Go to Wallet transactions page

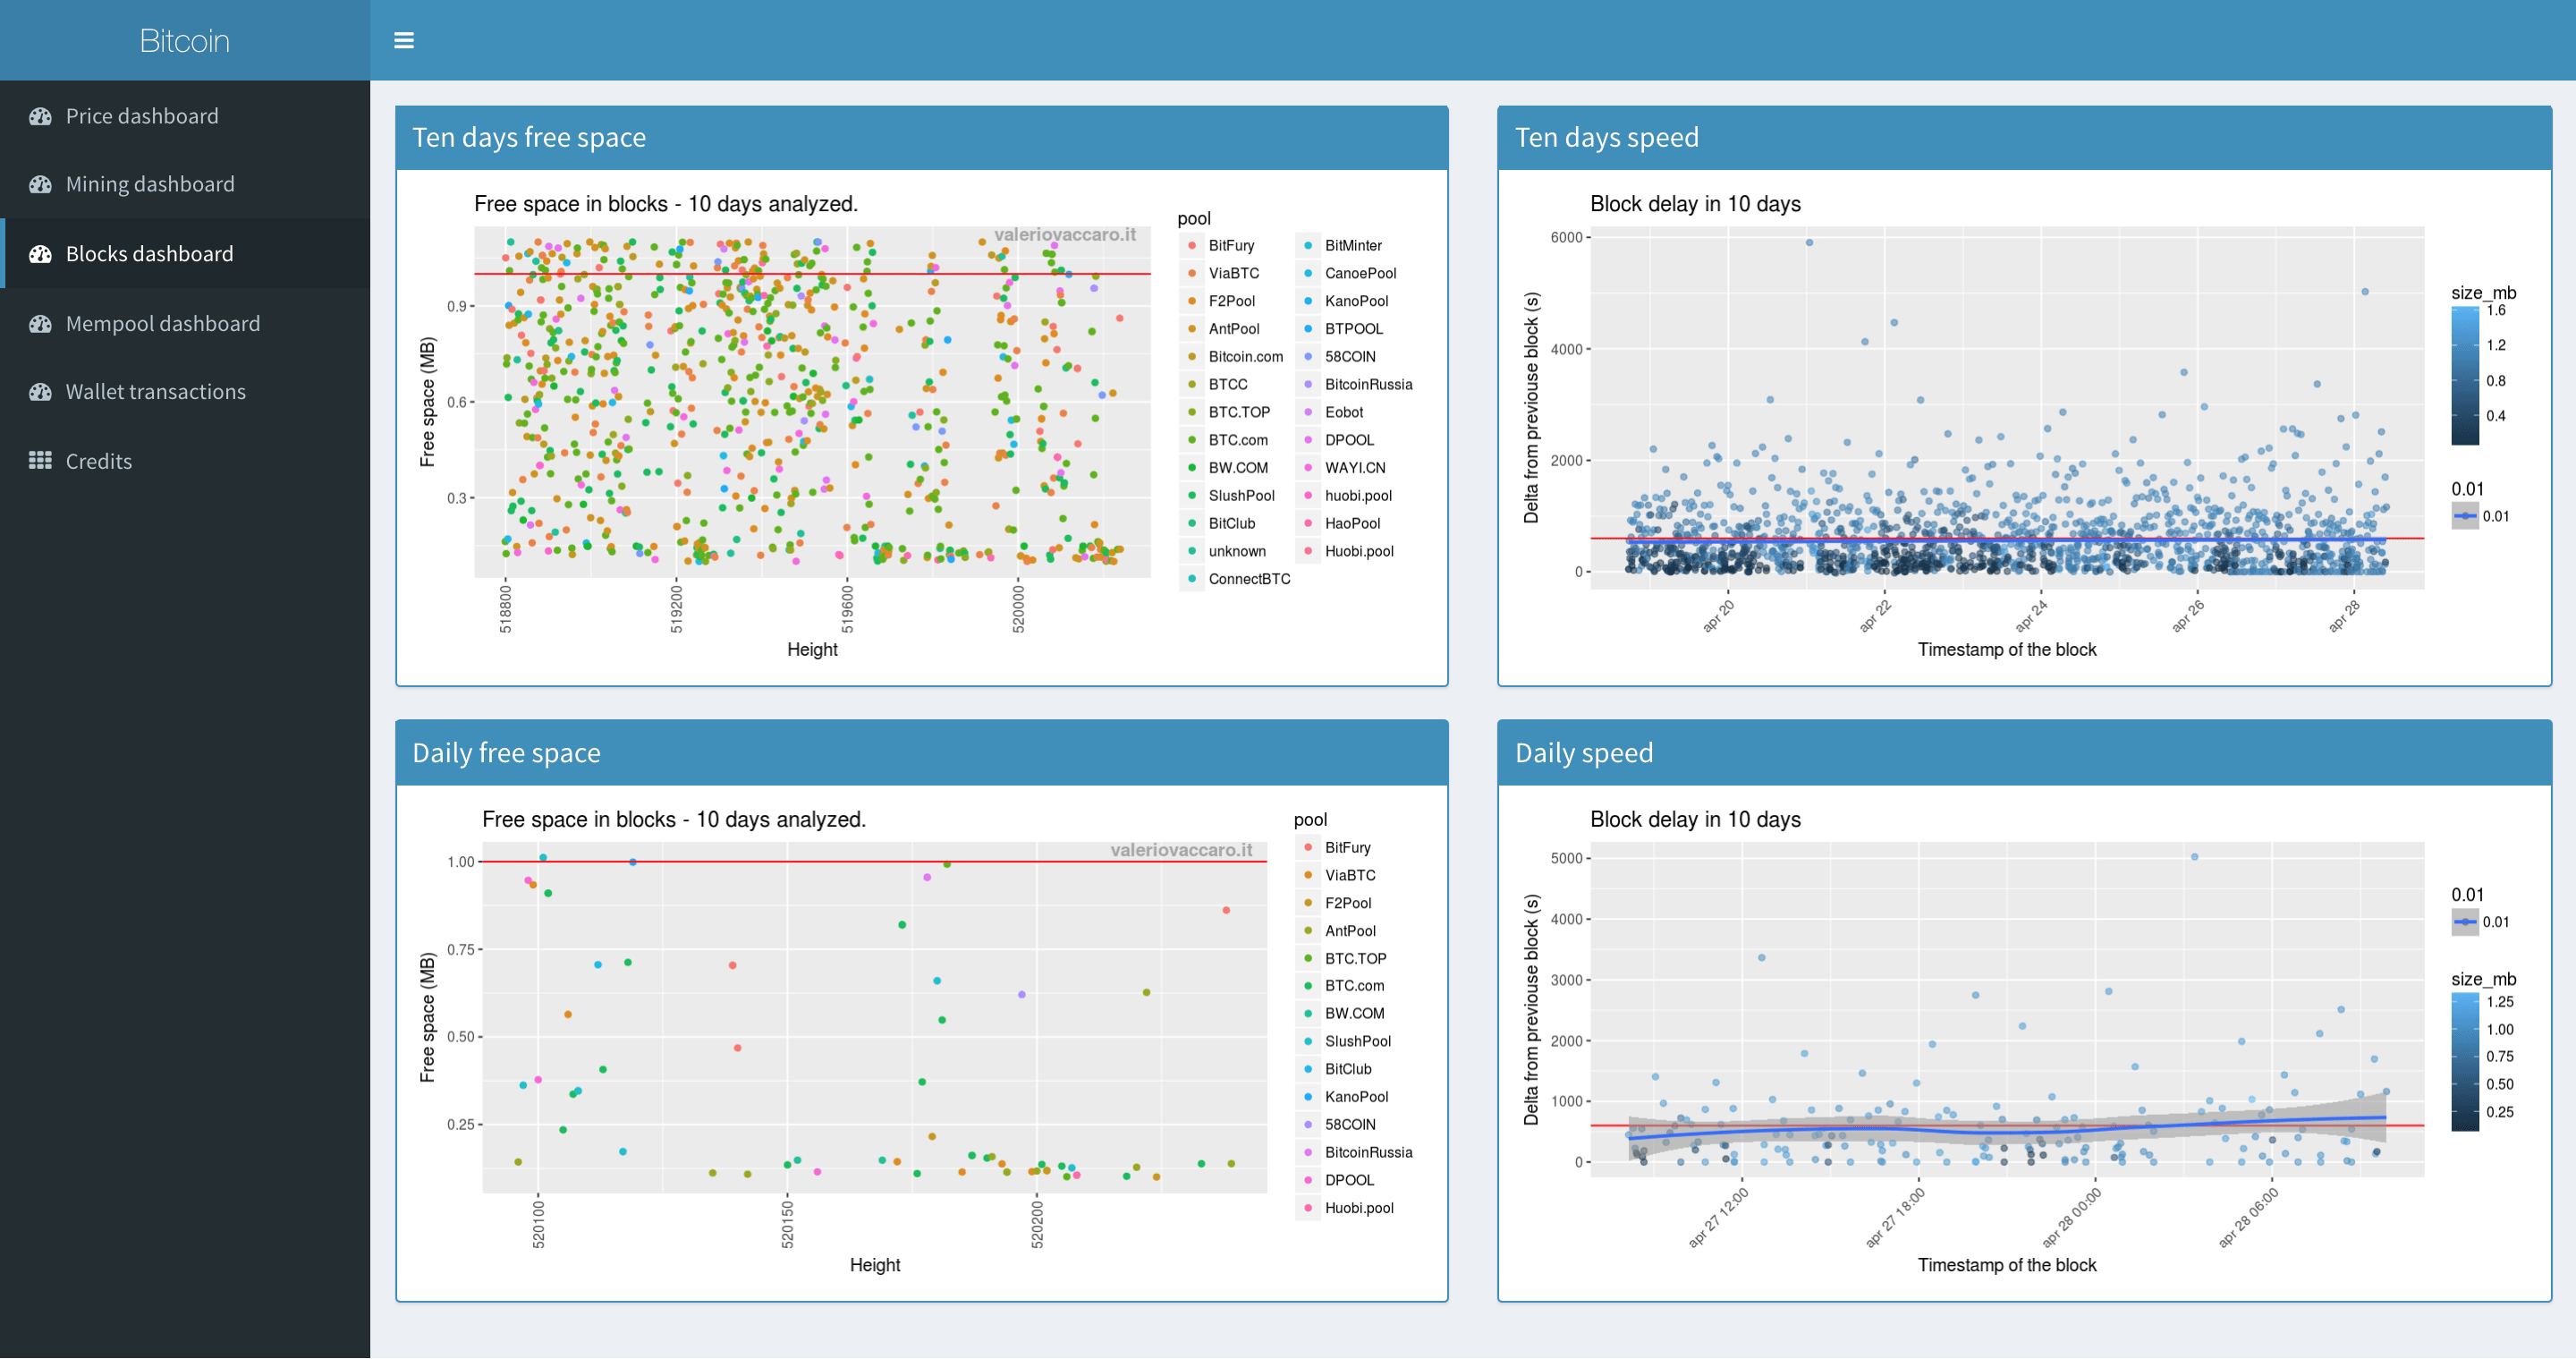pyautogui.click(x=155, y=392)
